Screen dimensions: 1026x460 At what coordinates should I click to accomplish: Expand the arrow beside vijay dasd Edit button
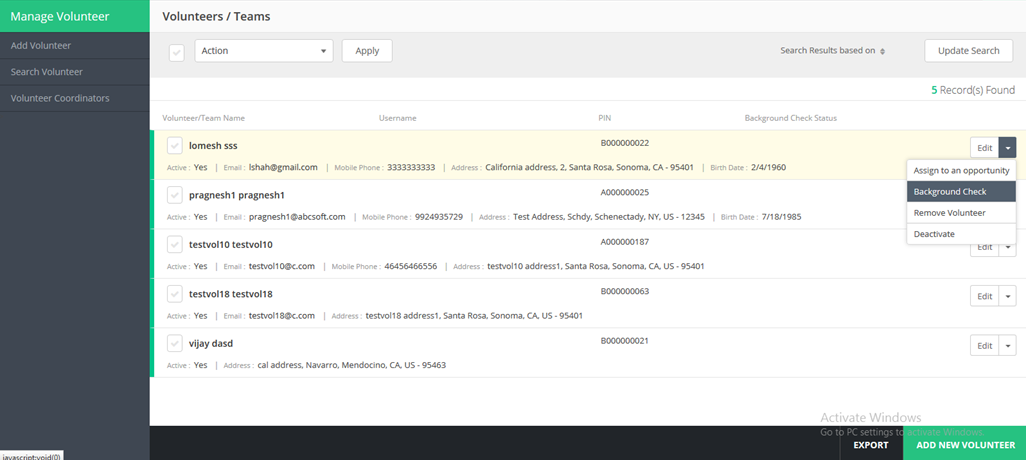pos(1008,345)
